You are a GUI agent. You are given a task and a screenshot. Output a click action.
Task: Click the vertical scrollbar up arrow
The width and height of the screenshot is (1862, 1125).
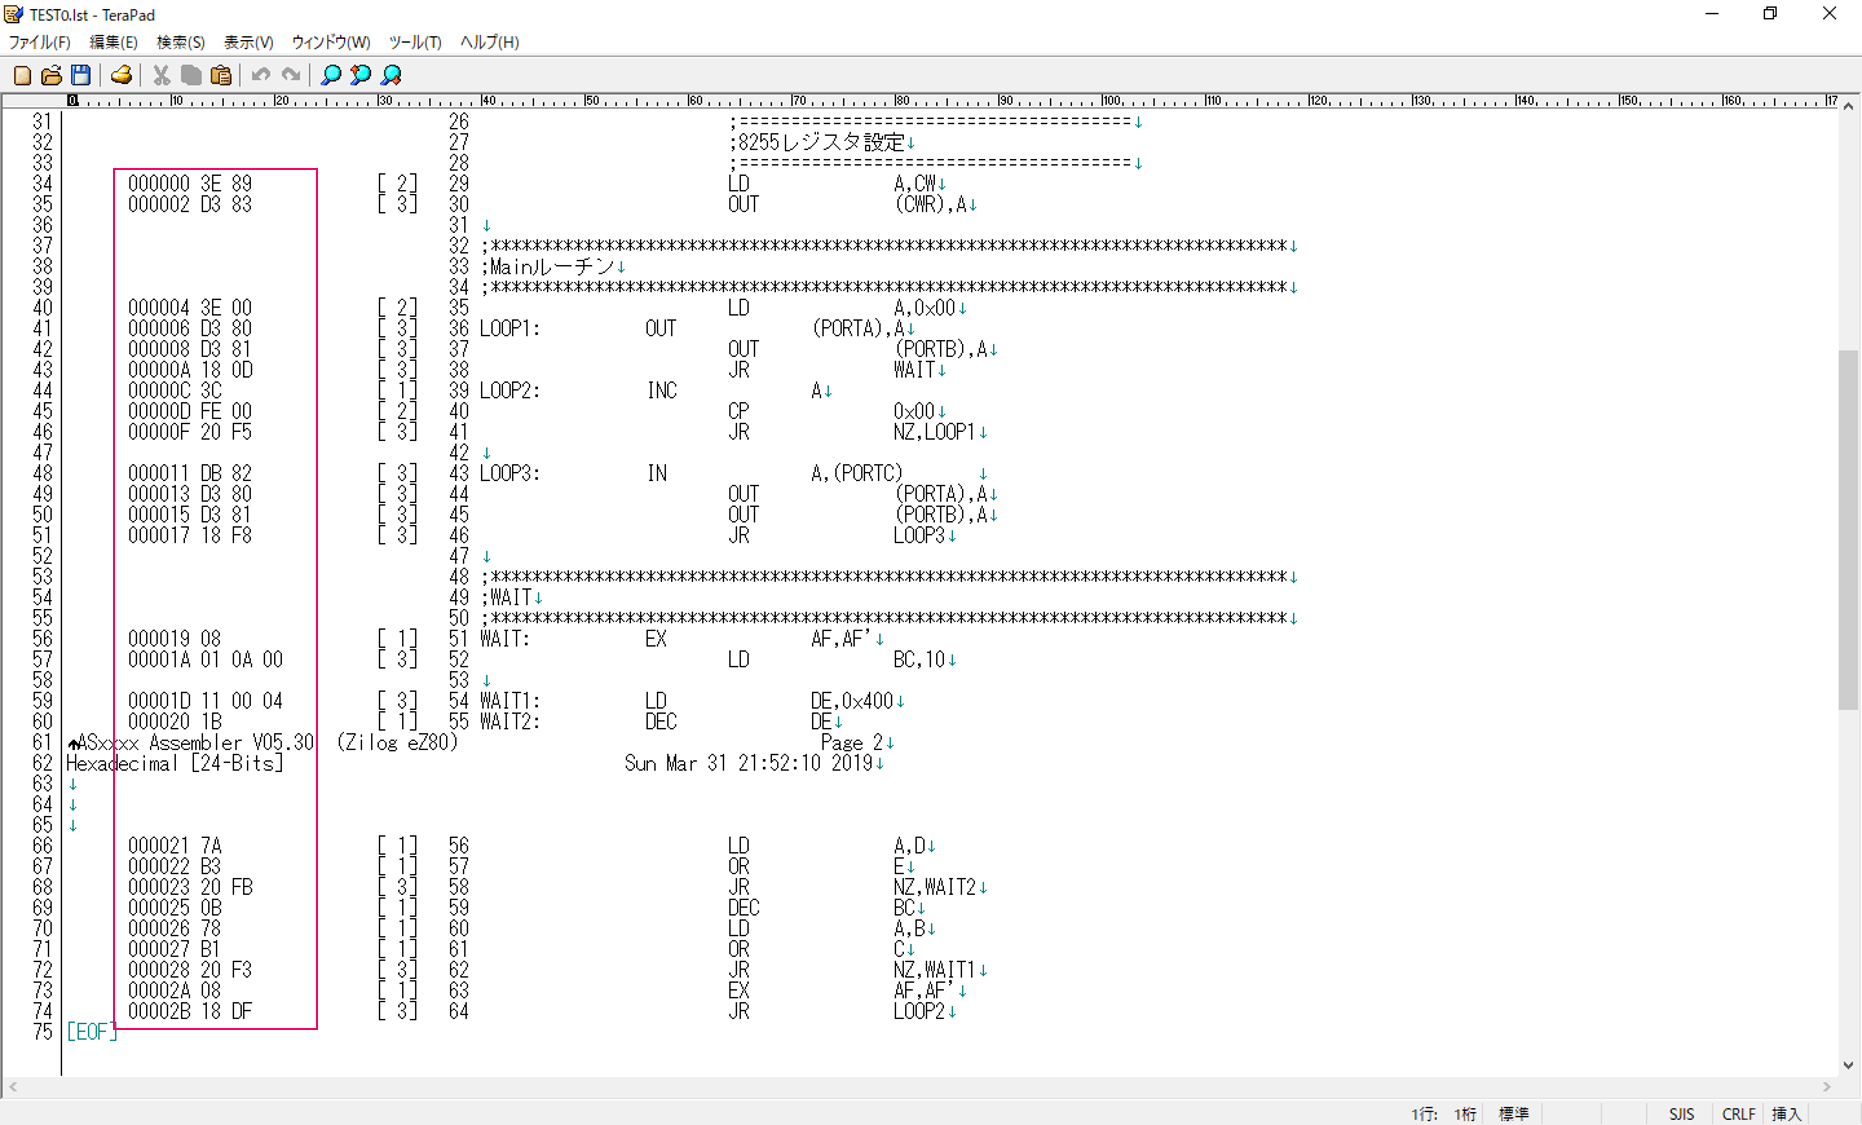click(x=1849, y=105)
